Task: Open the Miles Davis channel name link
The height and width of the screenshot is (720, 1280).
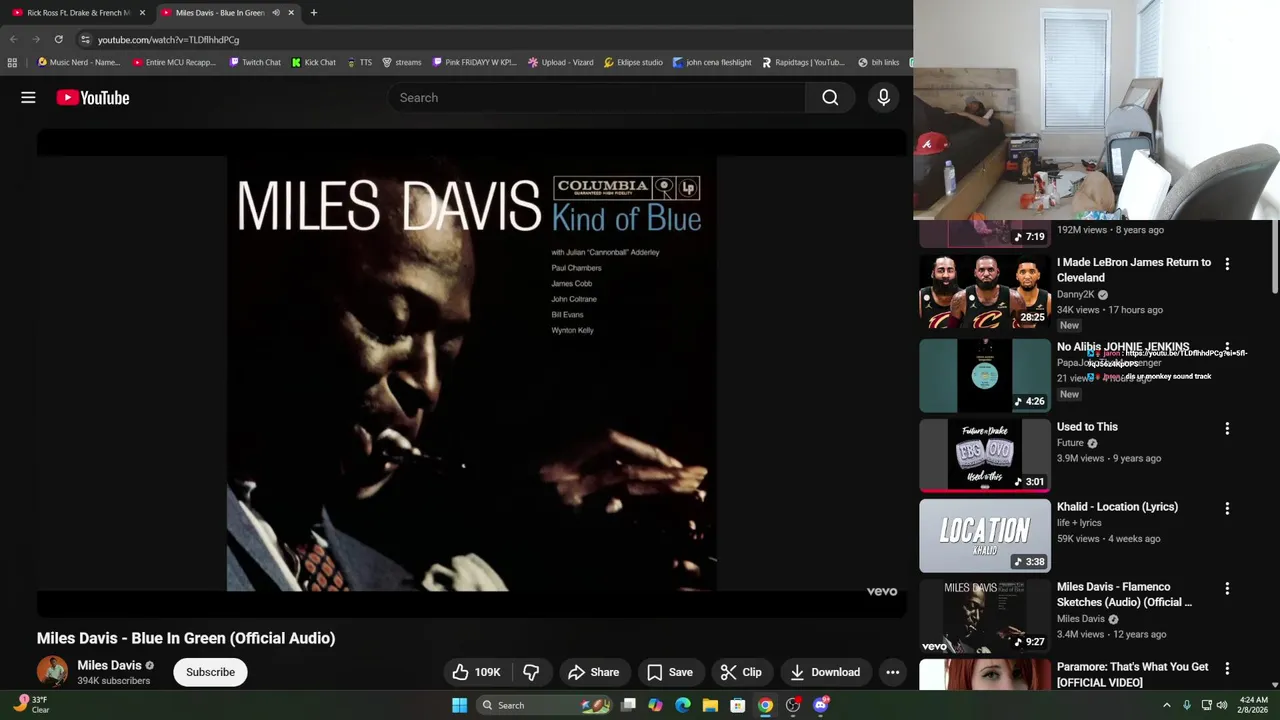Action: coord(109,665)
